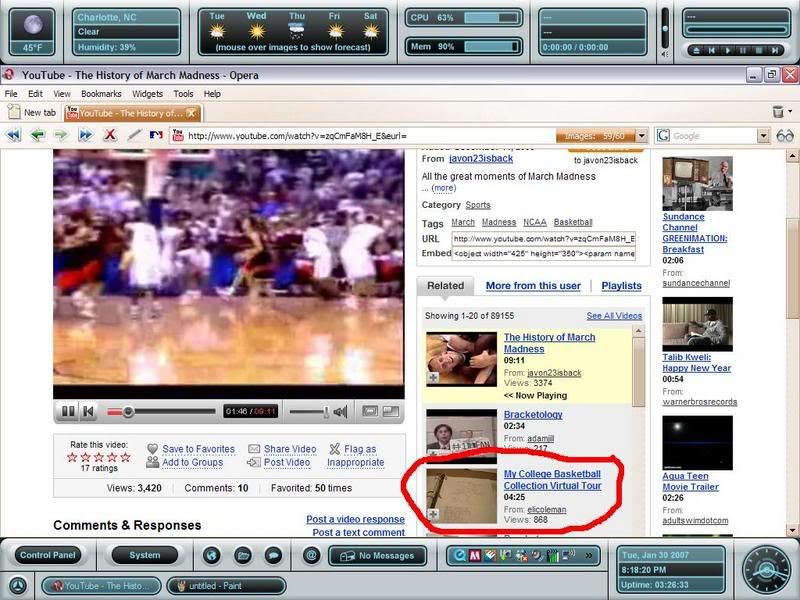Open the trash can dropdown arrow
Screen dimensions: 800x600
(790, 111)
